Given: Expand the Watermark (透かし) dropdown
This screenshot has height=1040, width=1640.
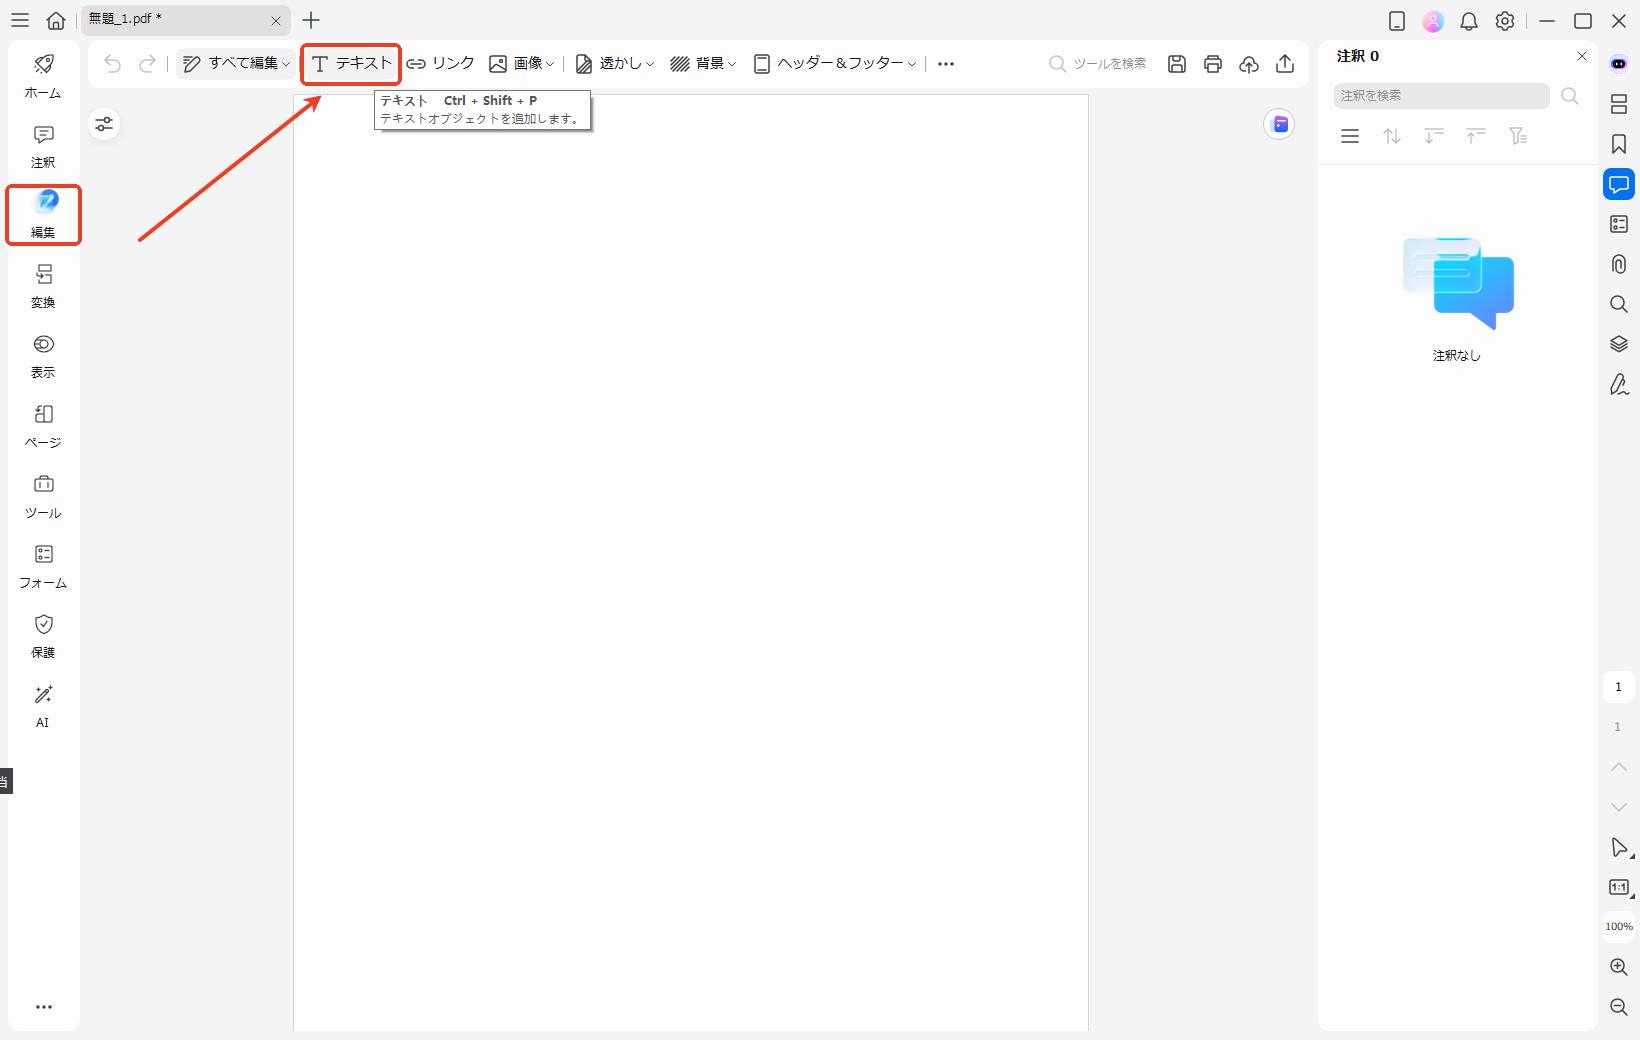Looking at the screenshot, I should coord(615,64).
